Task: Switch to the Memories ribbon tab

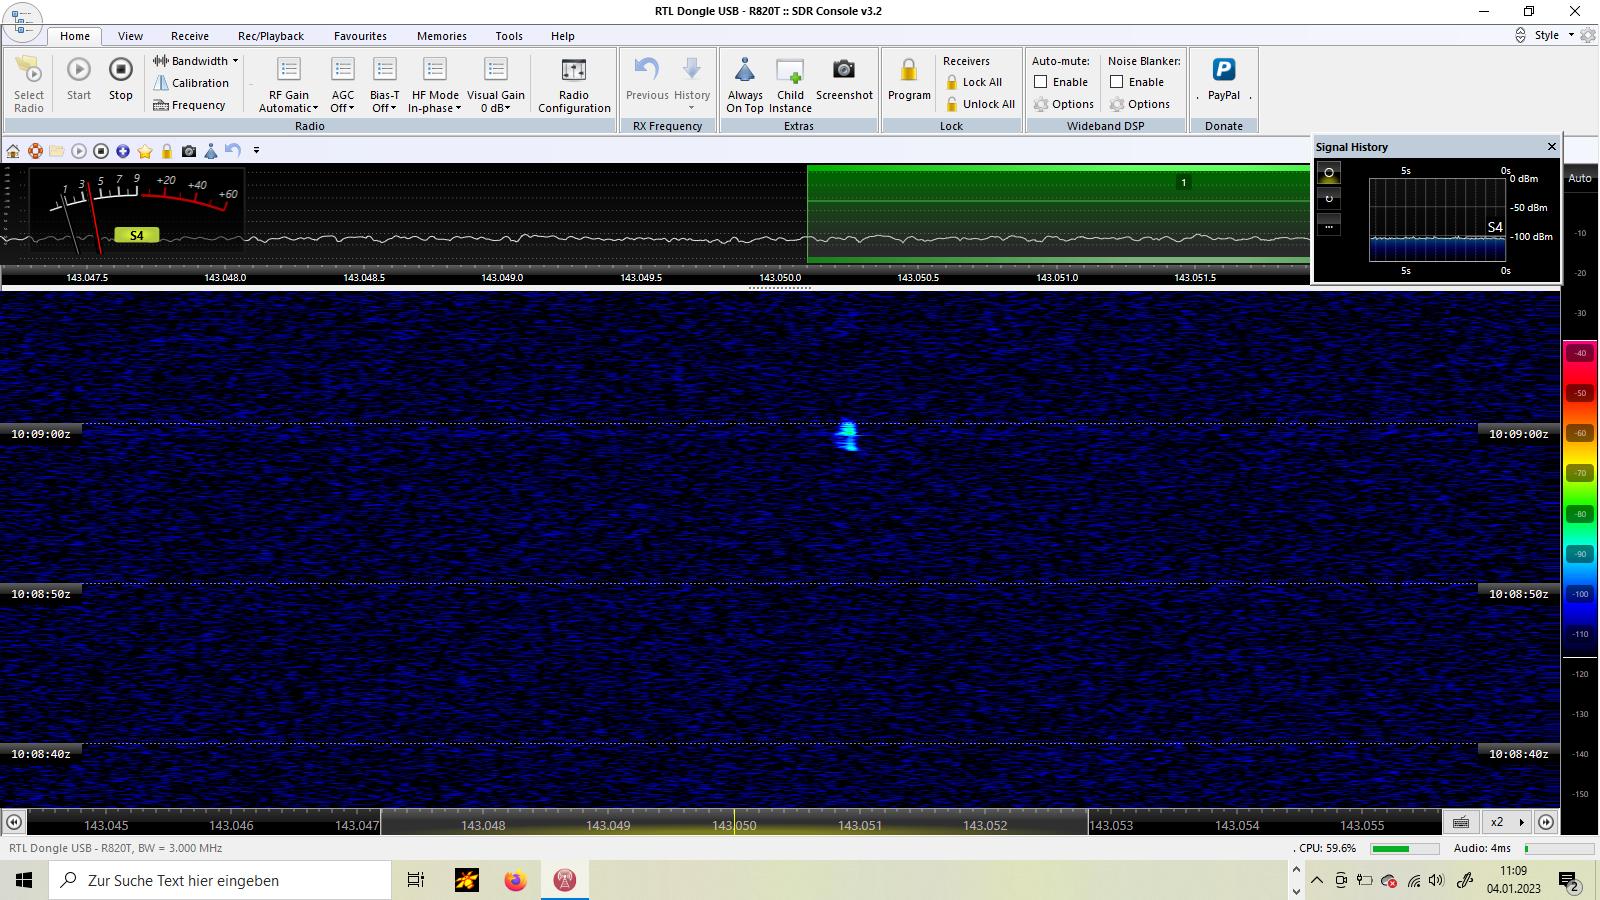Action: (x=442, y=36)
